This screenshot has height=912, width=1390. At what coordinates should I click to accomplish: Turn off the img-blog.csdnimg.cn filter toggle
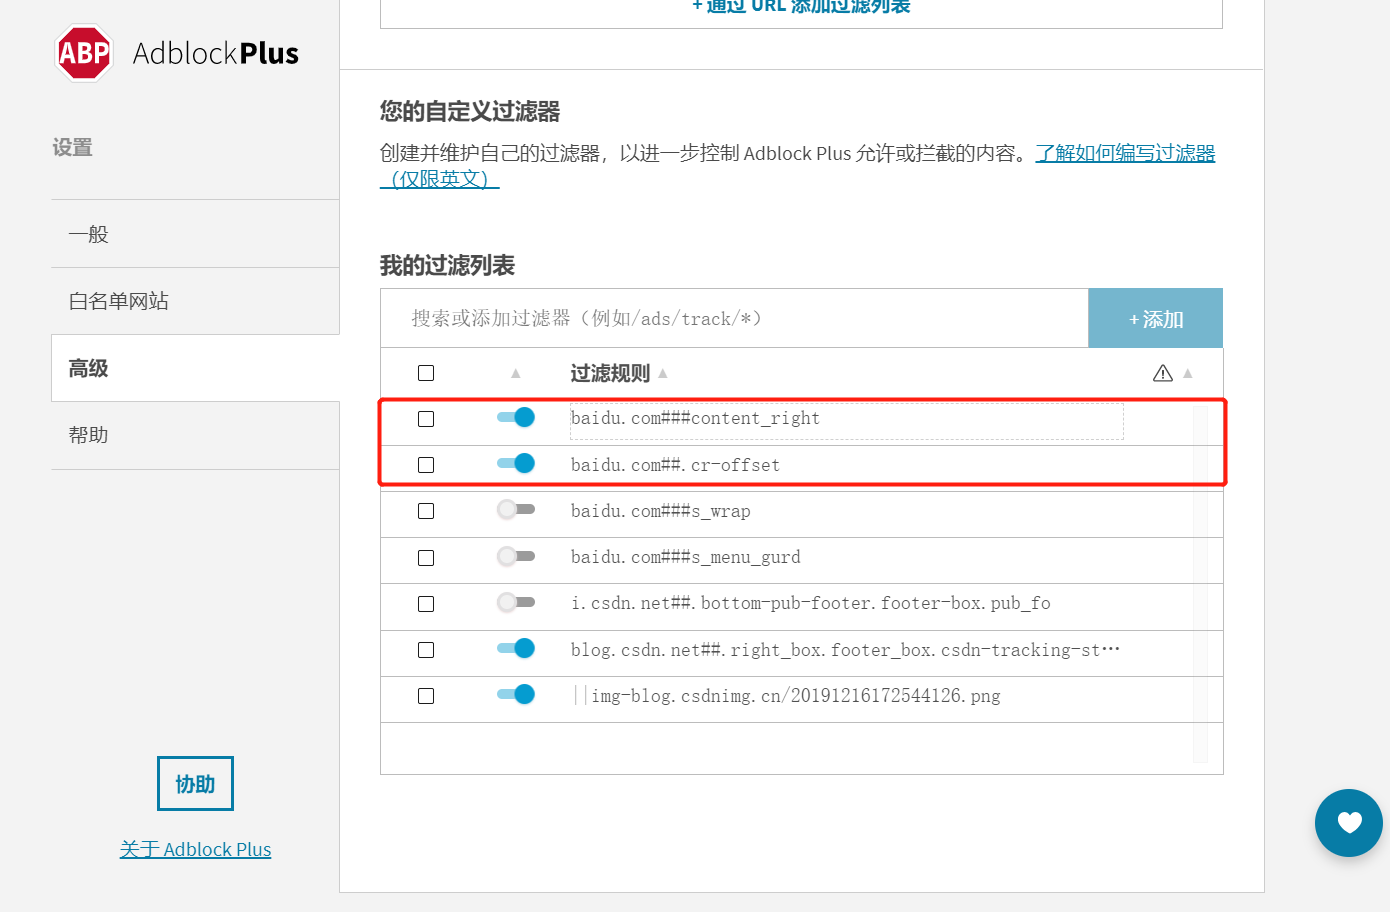(516, 694)
